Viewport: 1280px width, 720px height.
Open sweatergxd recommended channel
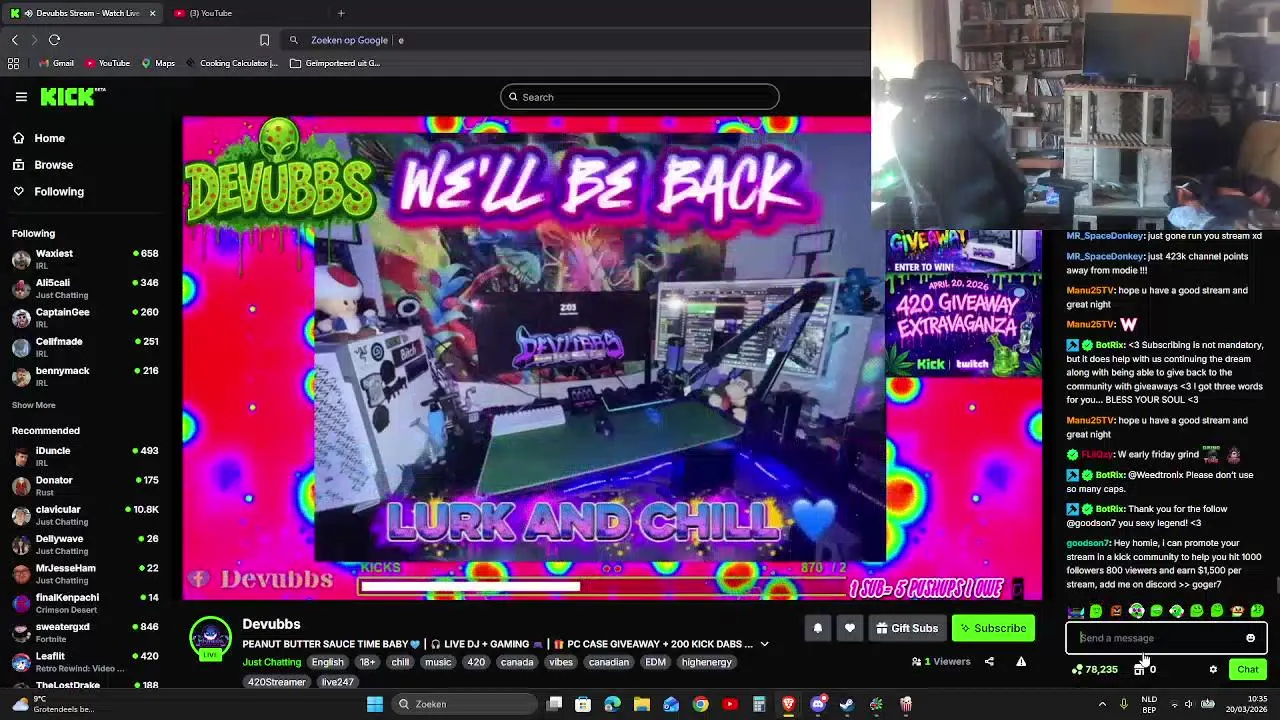pos(85,632)
